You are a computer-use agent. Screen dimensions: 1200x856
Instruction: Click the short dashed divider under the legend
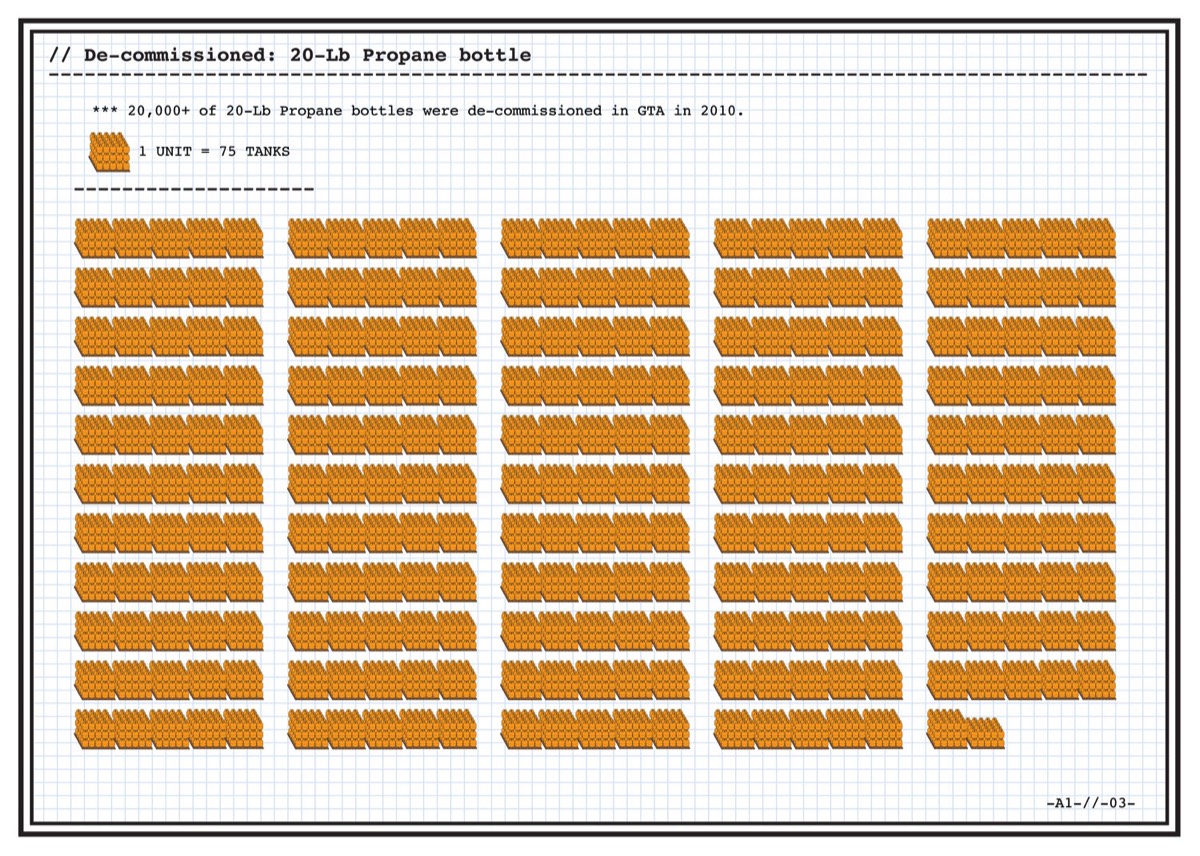pos(194,188)
